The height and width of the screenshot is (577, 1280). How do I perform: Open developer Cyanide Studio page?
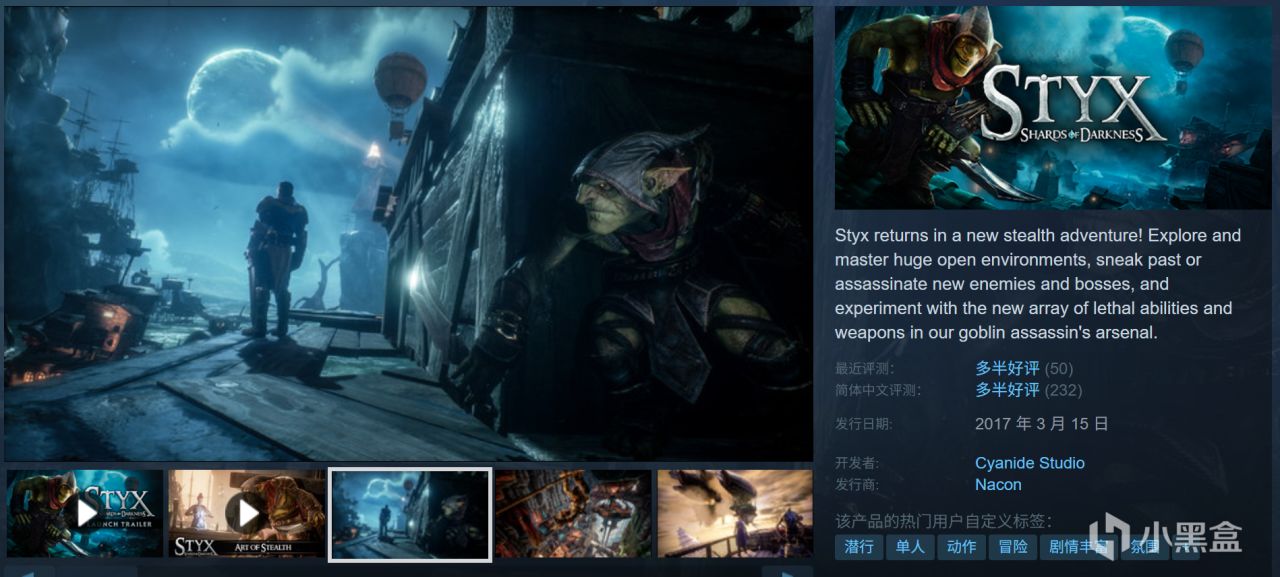point(1030,463)
